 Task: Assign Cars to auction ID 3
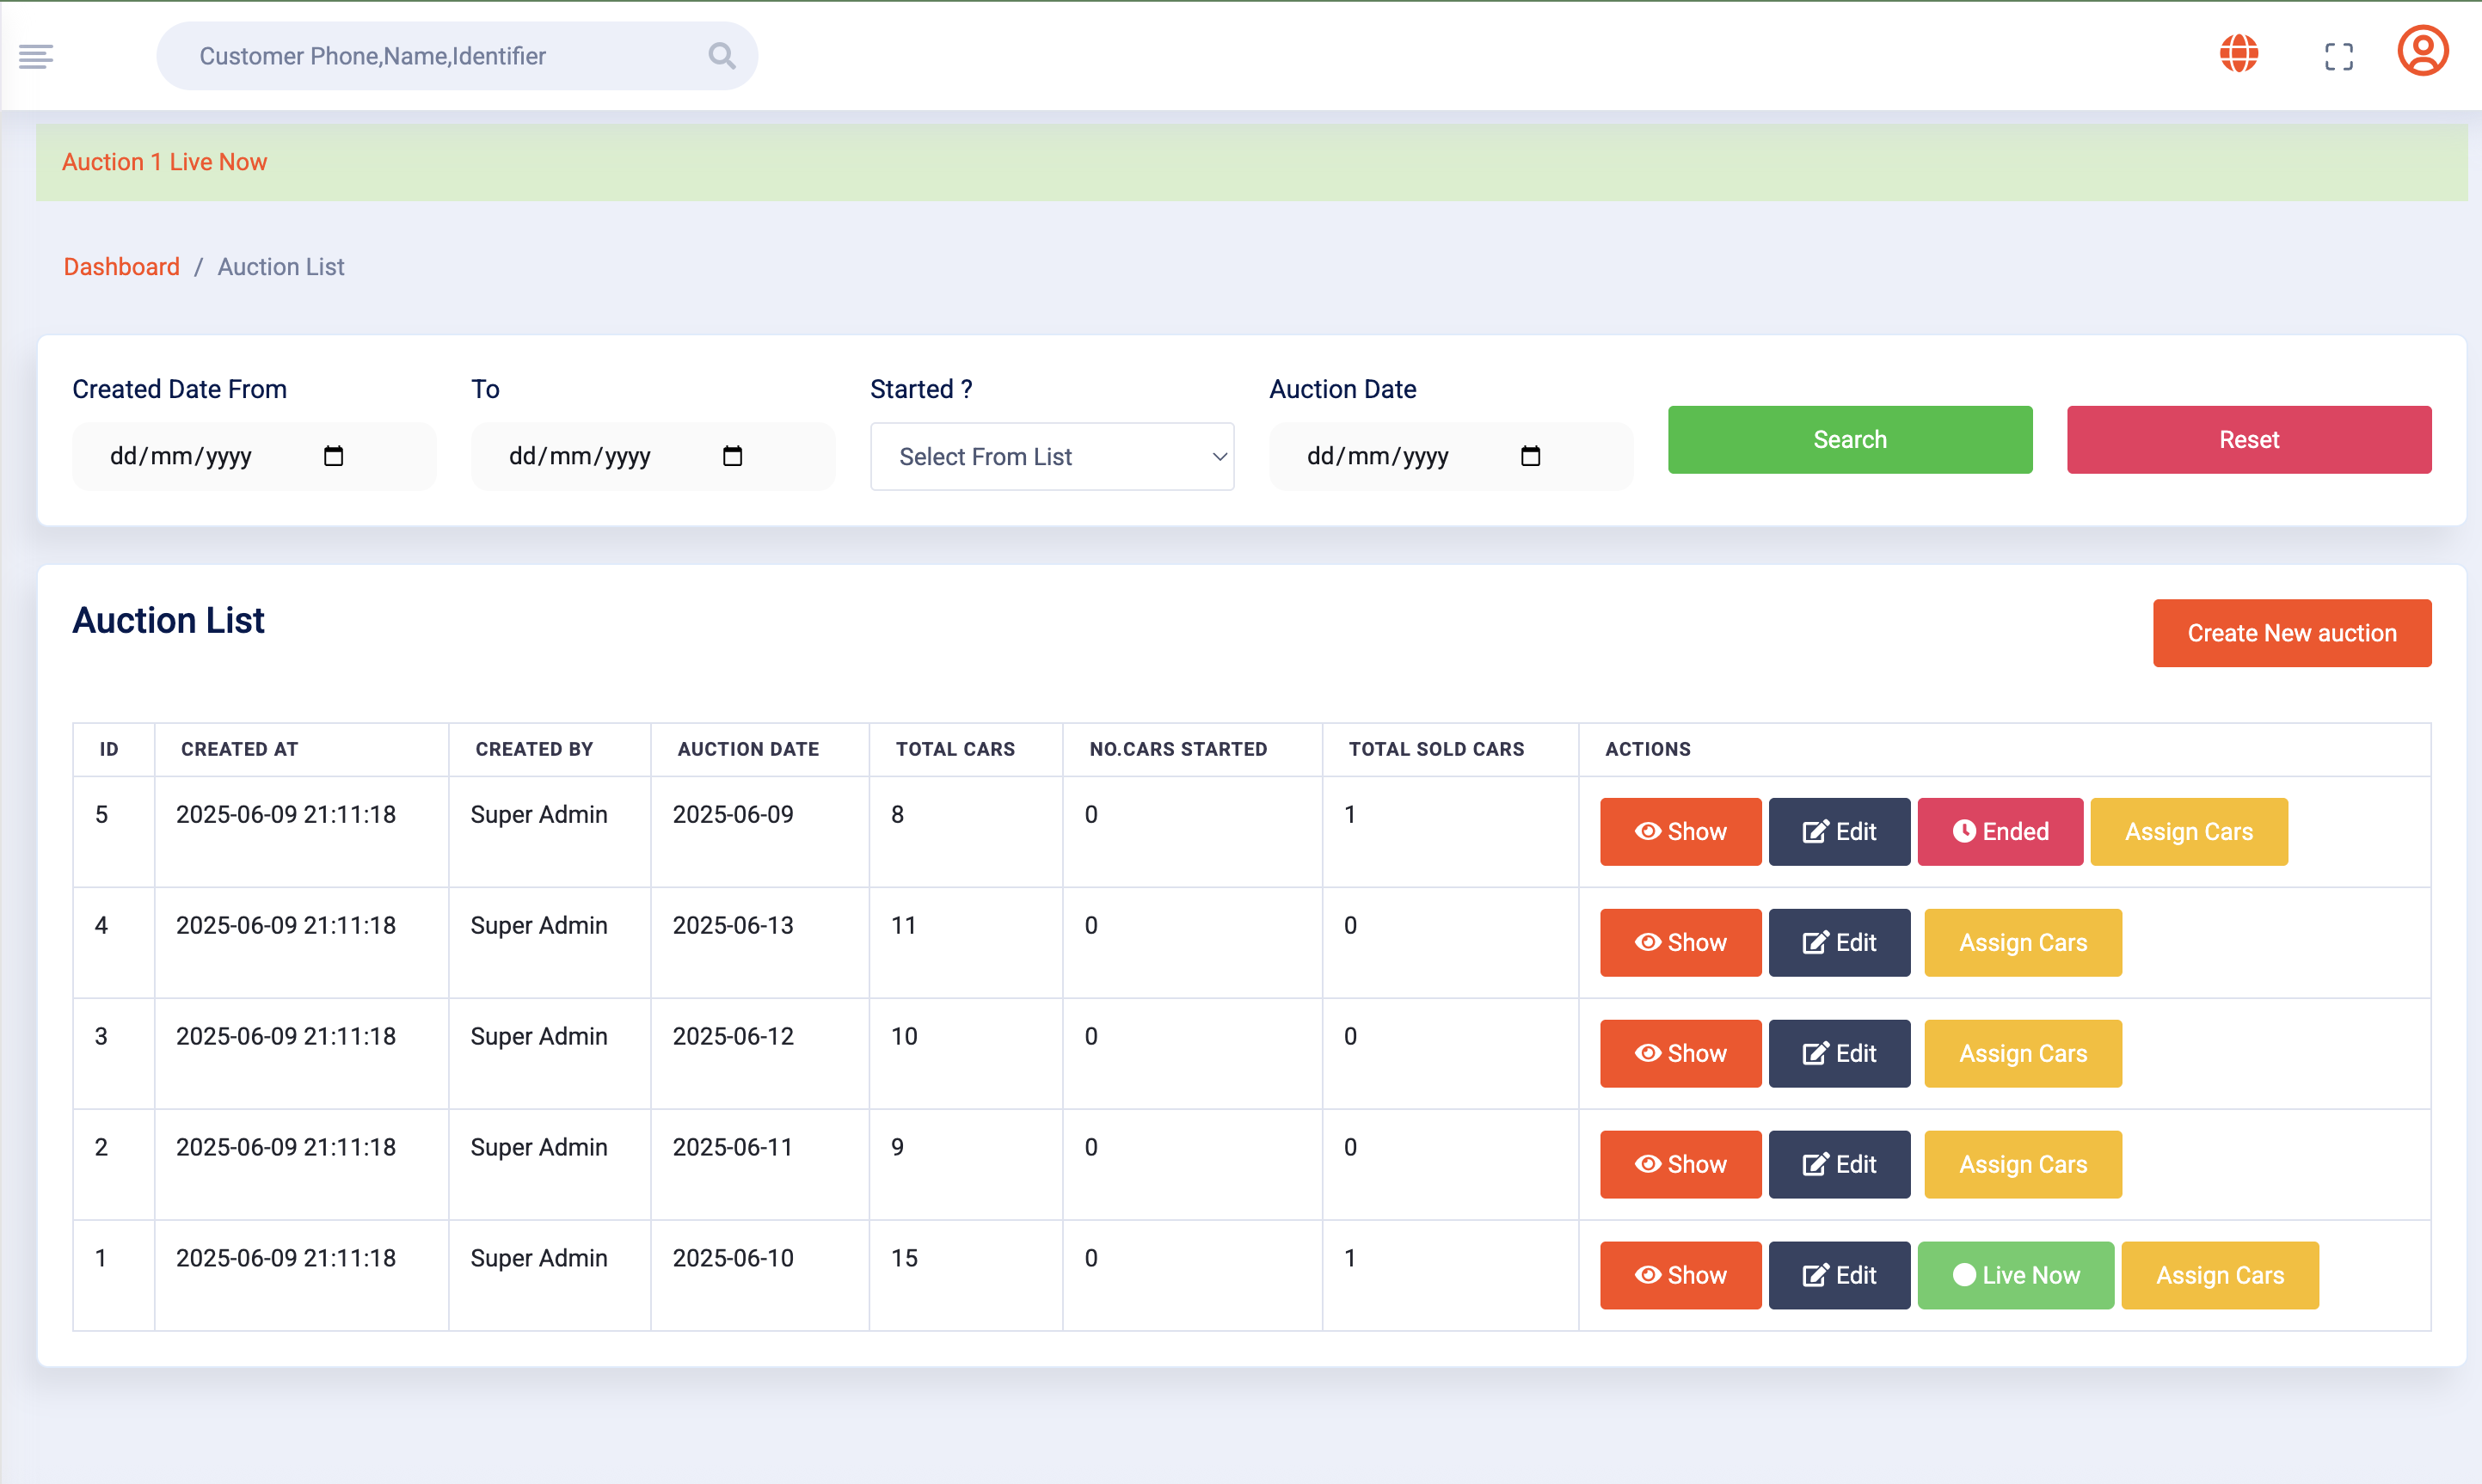tap(2022, 1053)
